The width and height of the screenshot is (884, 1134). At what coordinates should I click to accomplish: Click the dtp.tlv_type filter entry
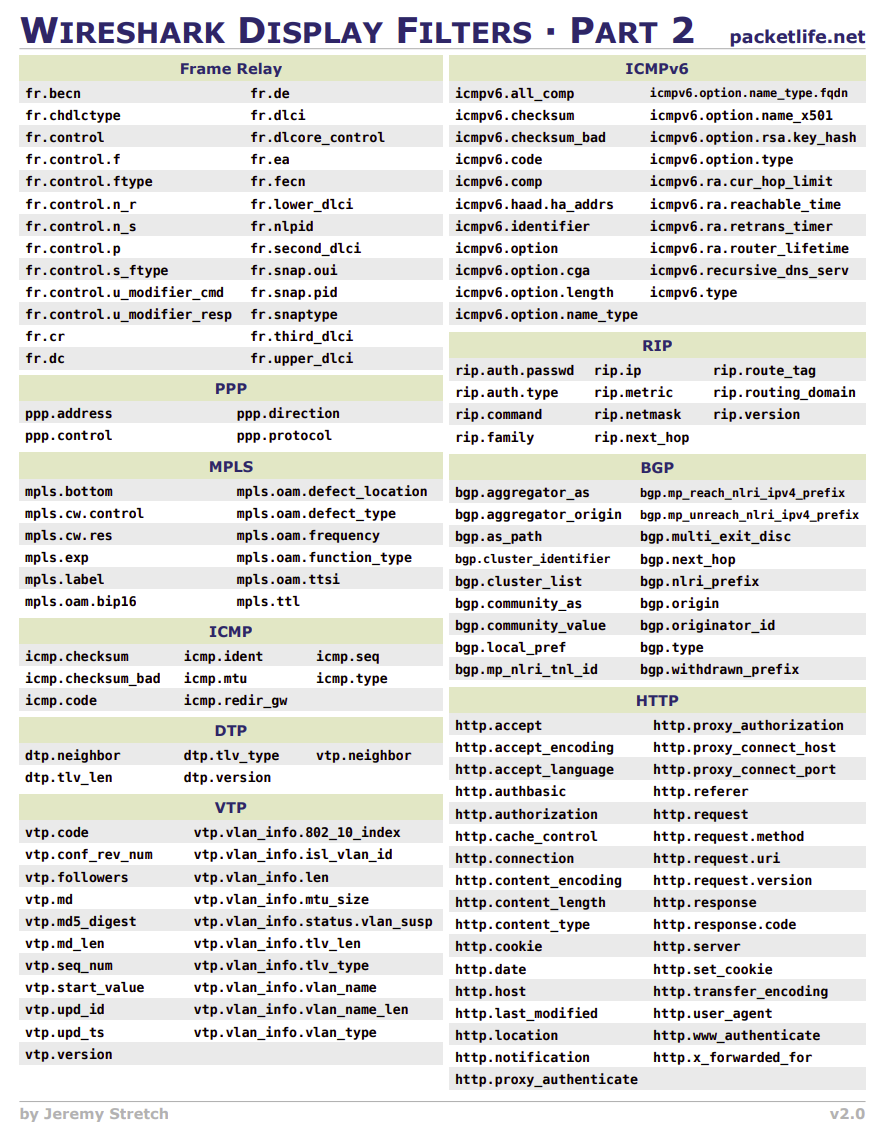pos(231,756)
